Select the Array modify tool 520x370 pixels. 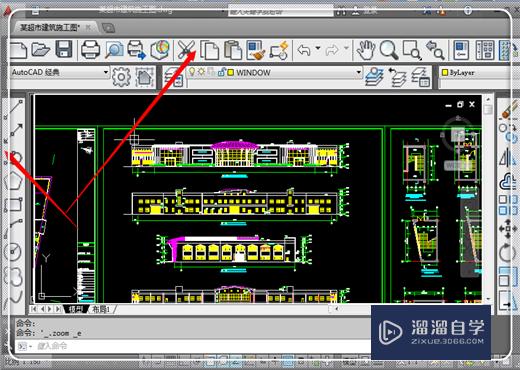coord(508,205)
